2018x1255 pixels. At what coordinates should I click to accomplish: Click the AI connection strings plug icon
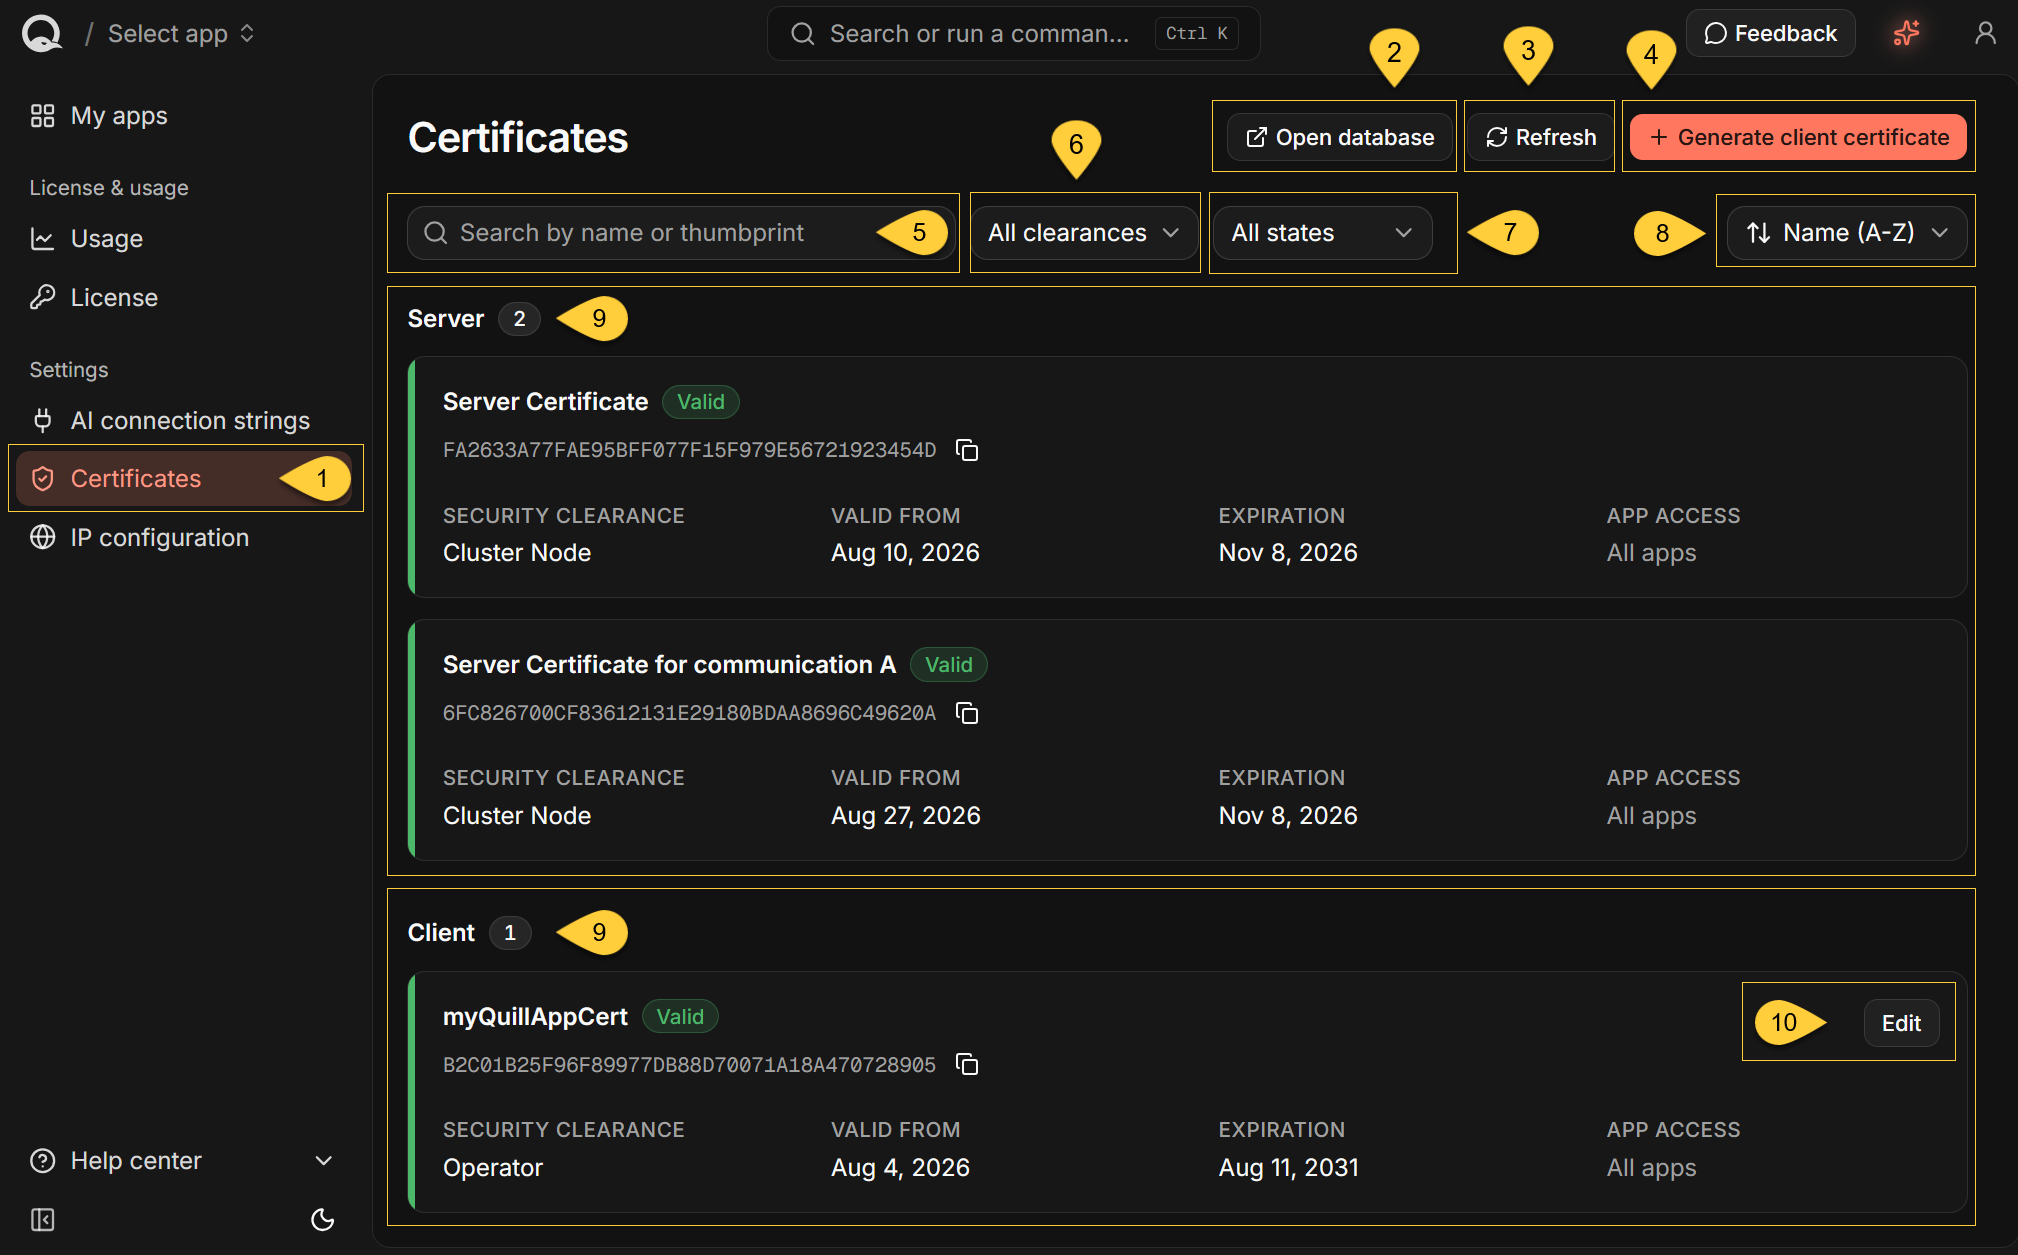coord(42,420)
